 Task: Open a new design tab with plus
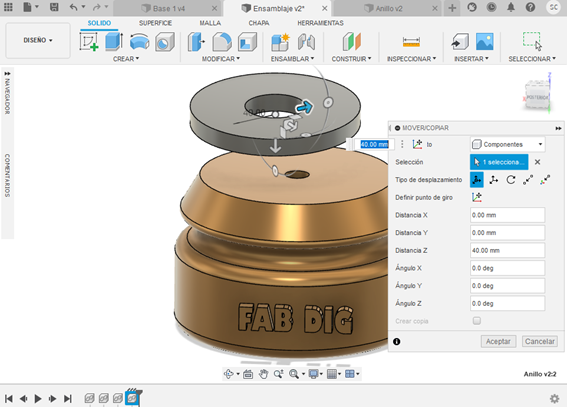pos(452,8)
